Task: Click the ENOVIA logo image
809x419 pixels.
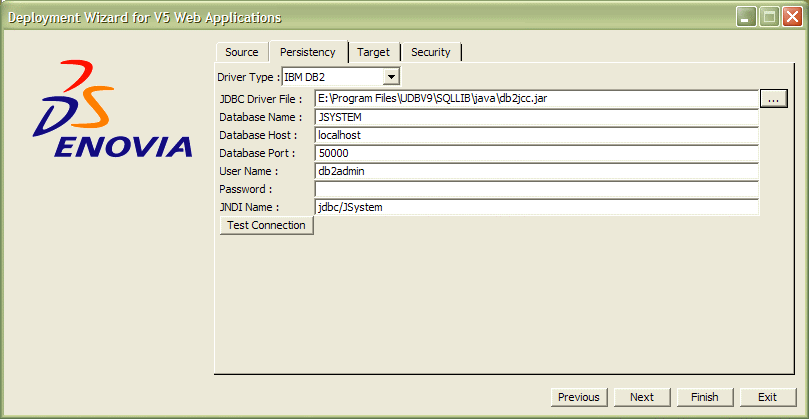Action: [111, 110]
